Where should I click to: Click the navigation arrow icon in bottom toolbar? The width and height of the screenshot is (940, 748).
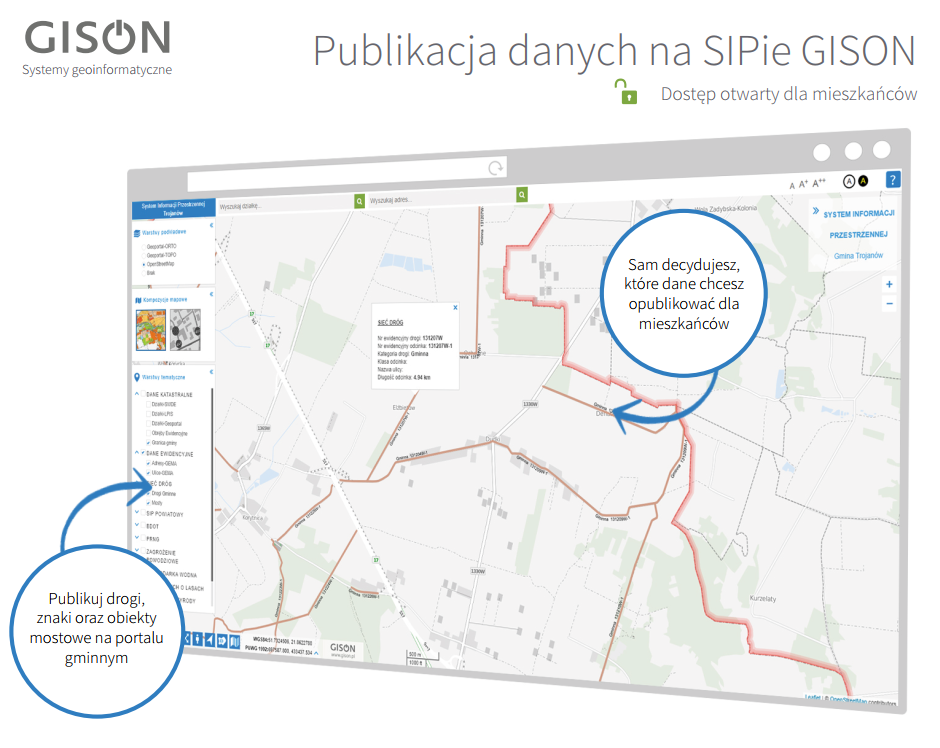click(x=210, y=640)
